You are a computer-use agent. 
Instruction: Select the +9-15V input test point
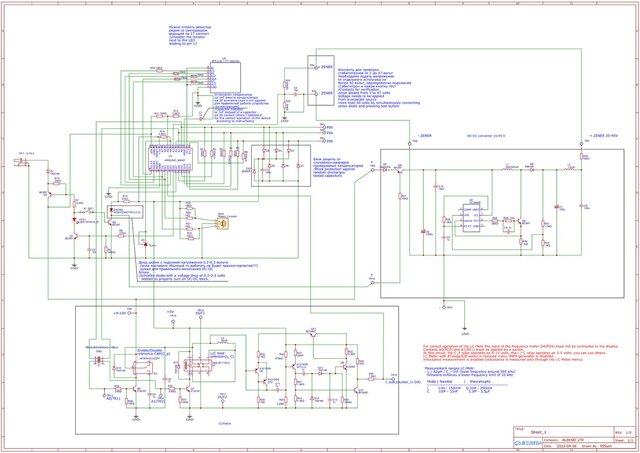click(130, 313)
